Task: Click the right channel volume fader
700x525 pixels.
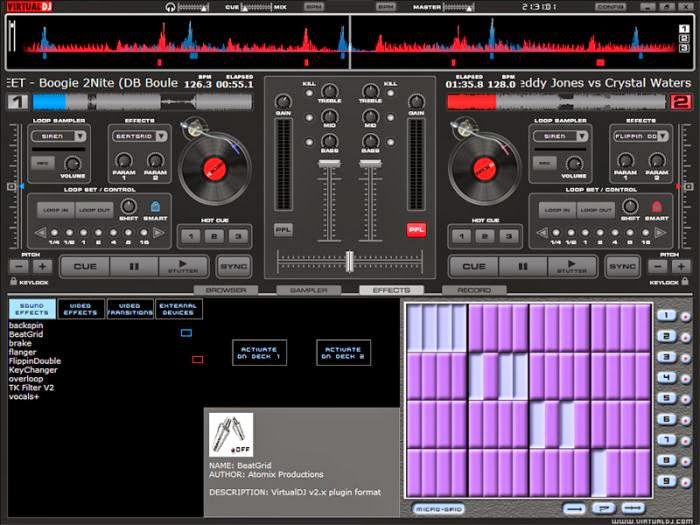Action: pyautogui.click(x=370, y=164)
